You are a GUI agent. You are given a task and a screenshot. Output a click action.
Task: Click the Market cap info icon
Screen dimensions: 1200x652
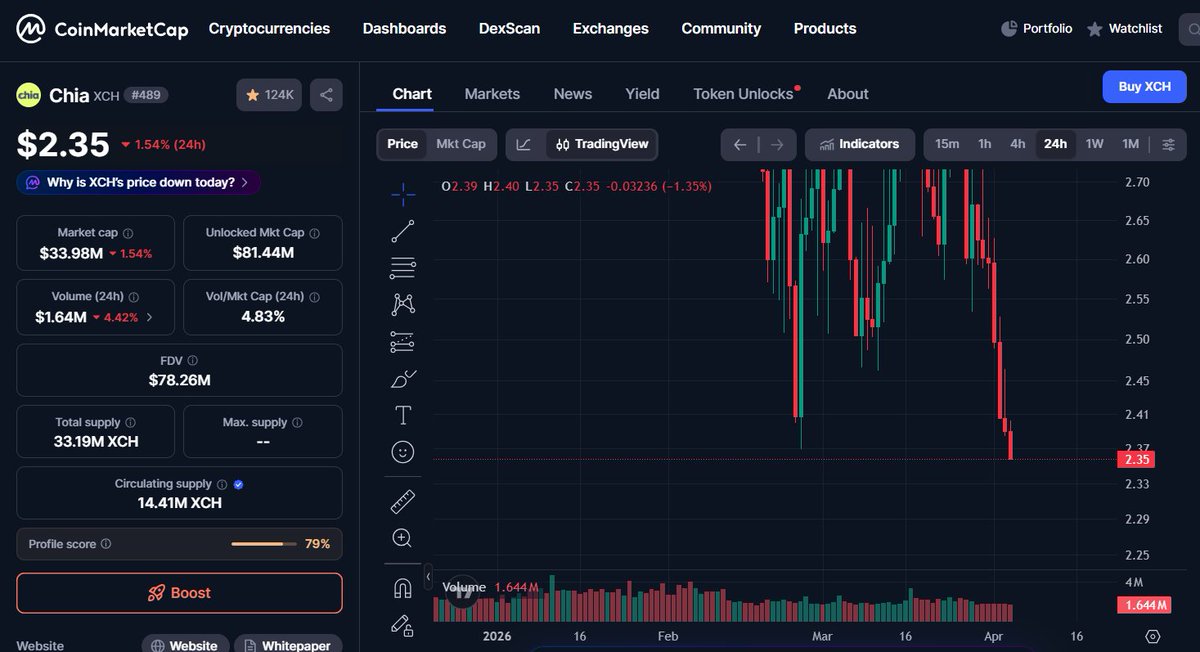[x=128, y=233]
